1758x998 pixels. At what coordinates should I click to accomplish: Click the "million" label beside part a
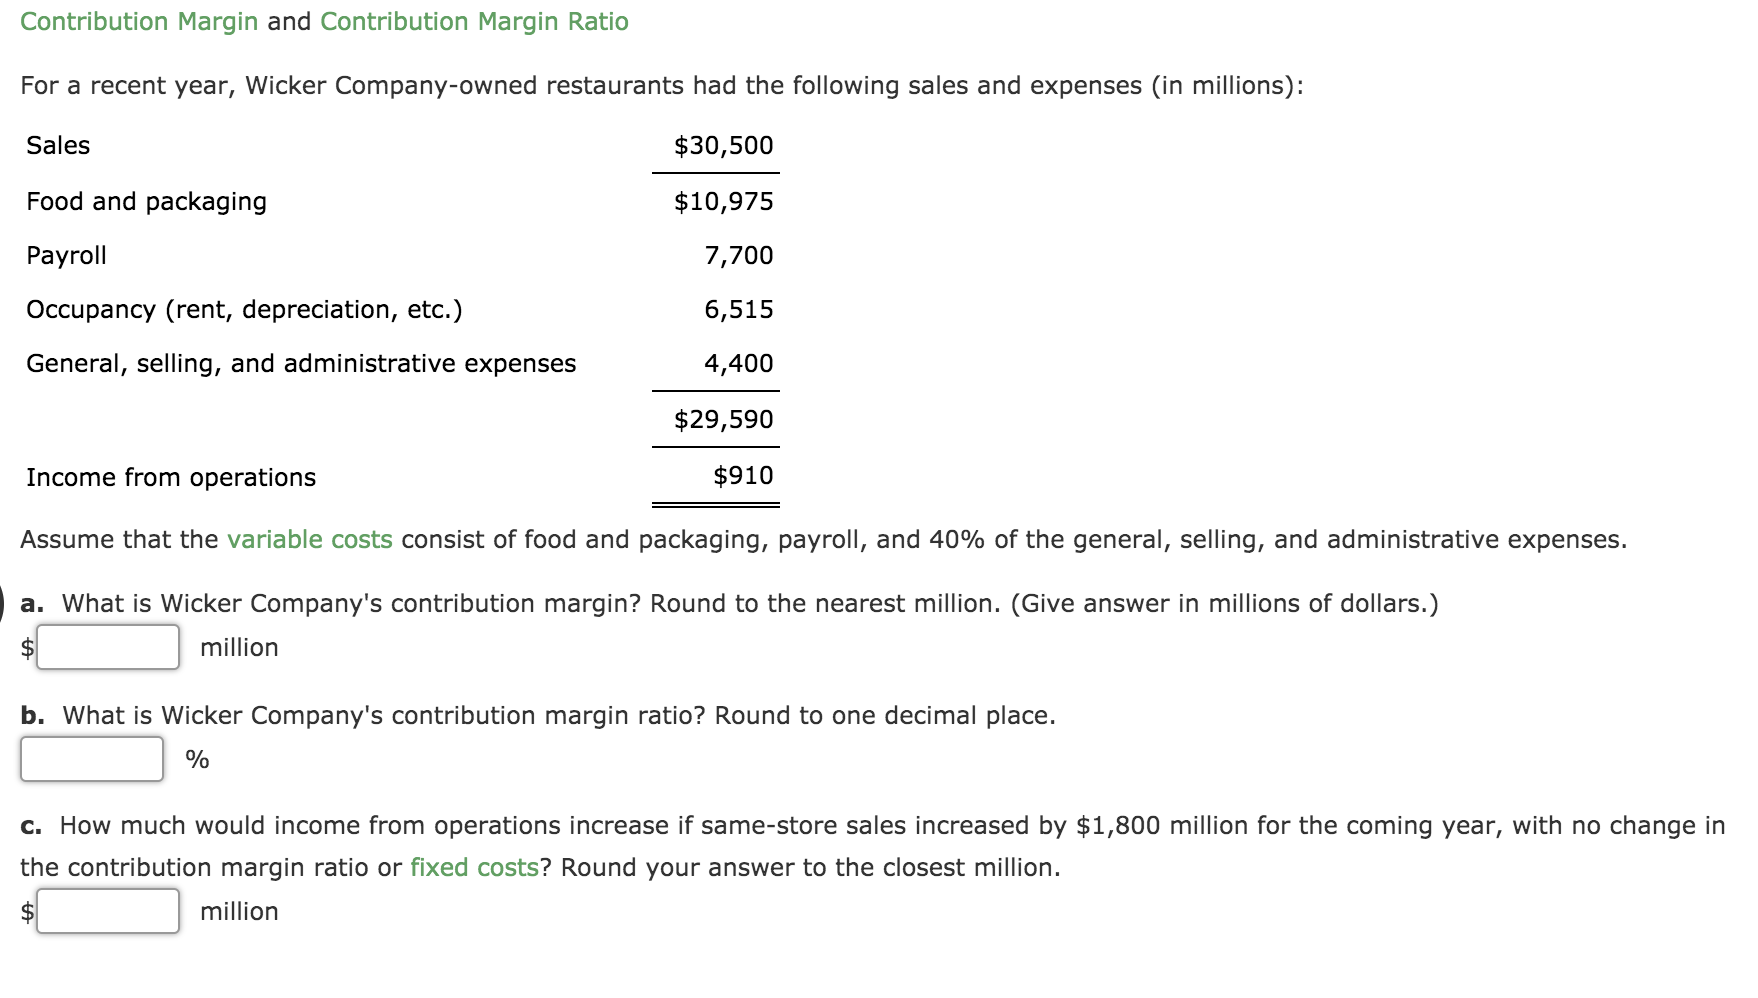(x=239, y=647)
